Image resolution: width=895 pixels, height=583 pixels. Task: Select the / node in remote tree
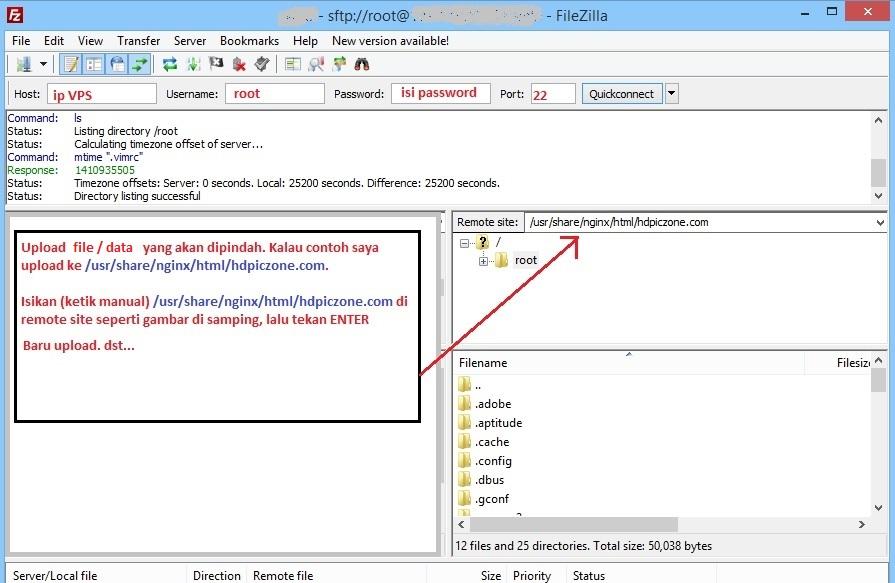tap(498, 242)
